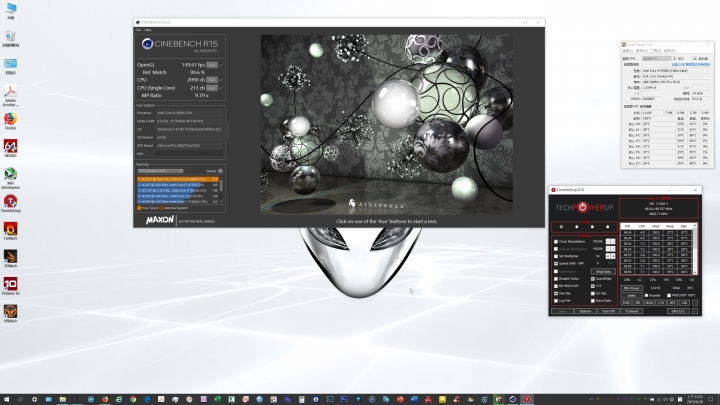720x405 pixels.
Task: Run the CPU (Single Core) test
Action: pyautogui.click(x=212, y=88)
